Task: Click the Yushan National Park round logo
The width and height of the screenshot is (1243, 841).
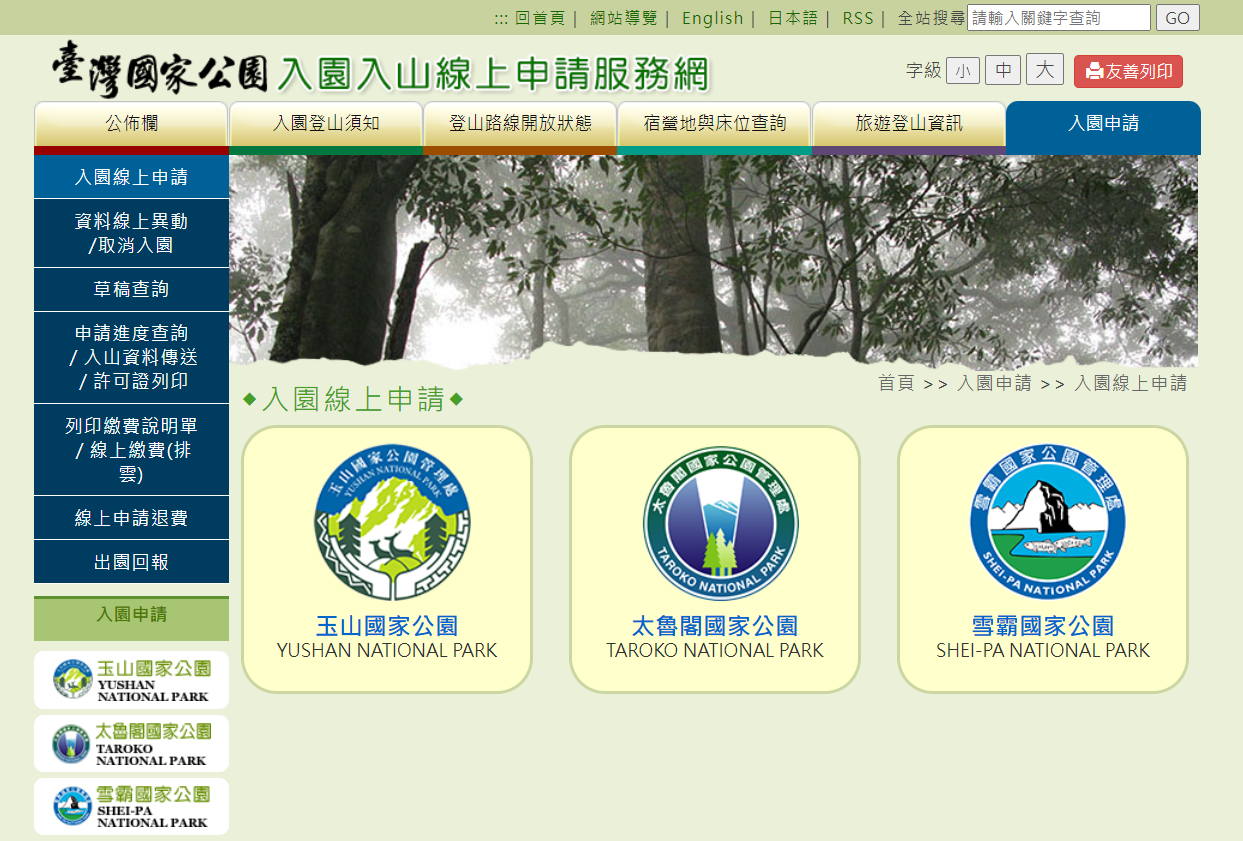Action: [x=392, y=523]
